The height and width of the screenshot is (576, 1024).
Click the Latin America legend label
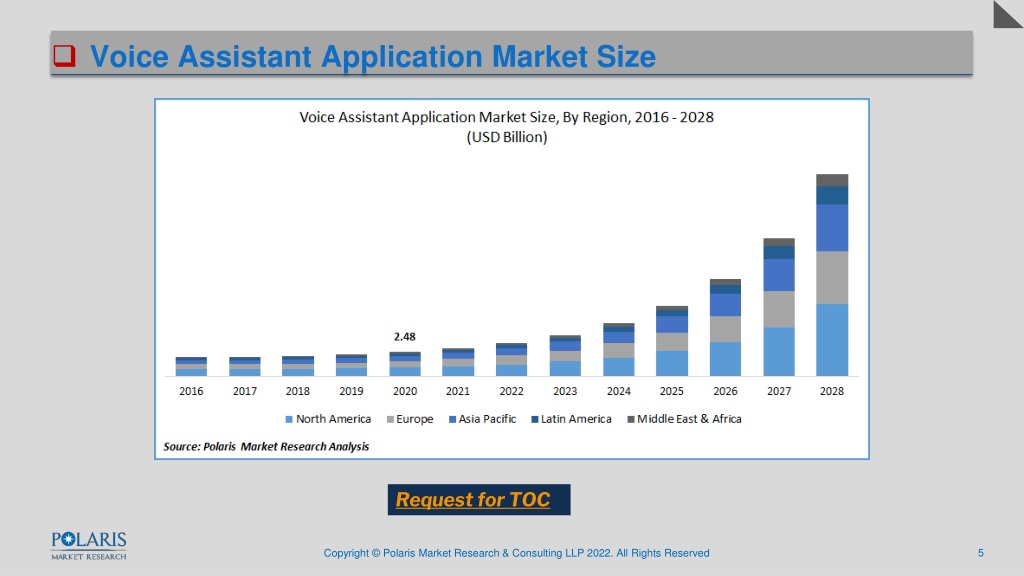point(576,419)
